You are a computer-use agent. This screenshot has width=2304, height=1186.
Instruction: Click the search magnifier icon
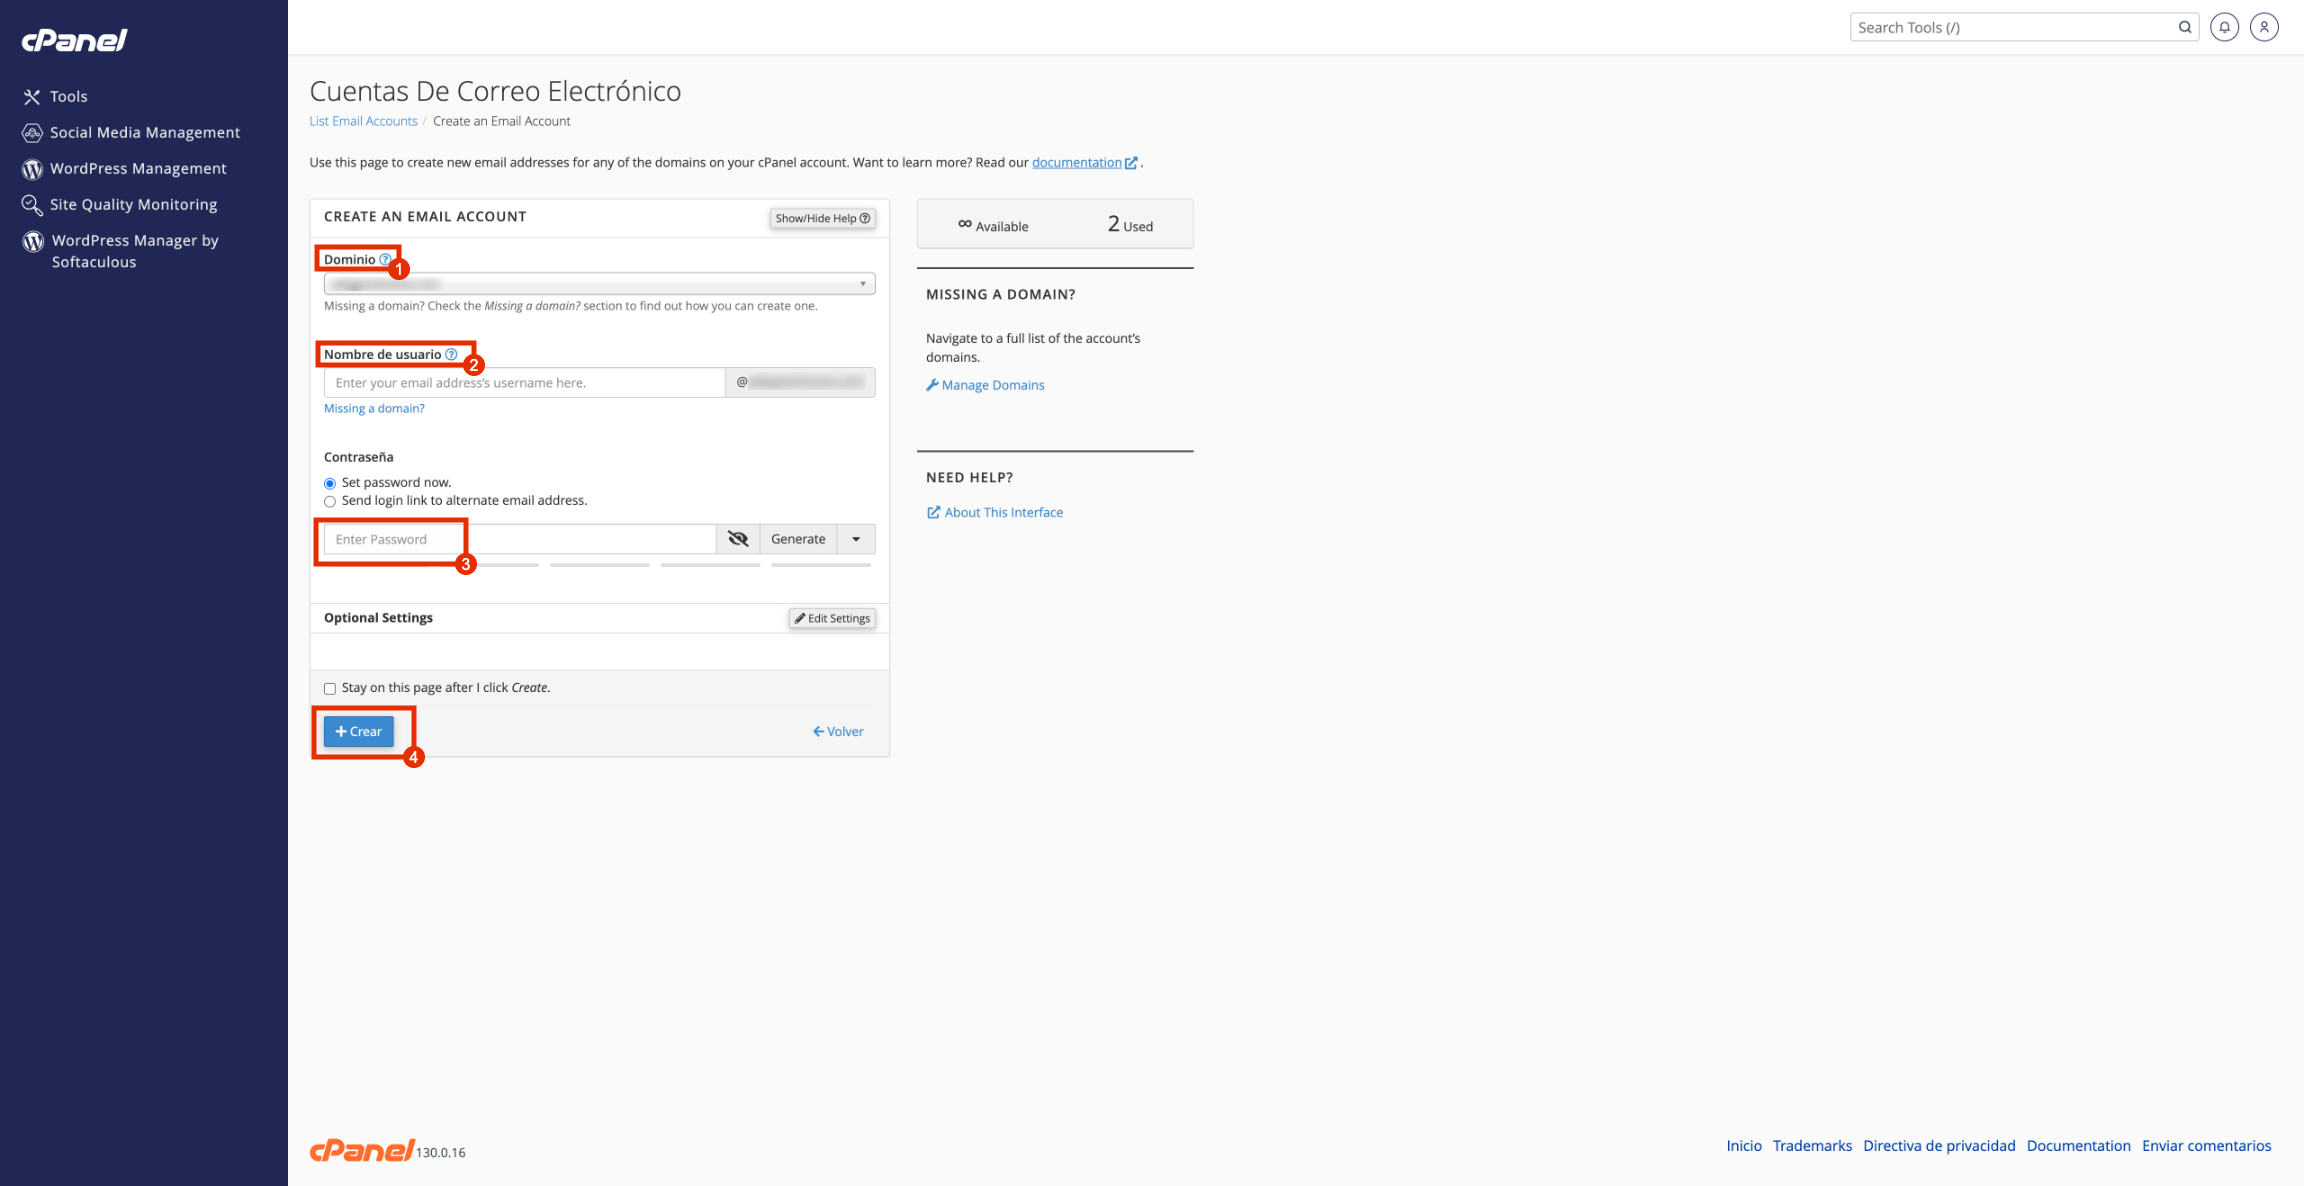(x=2184, y=27)
